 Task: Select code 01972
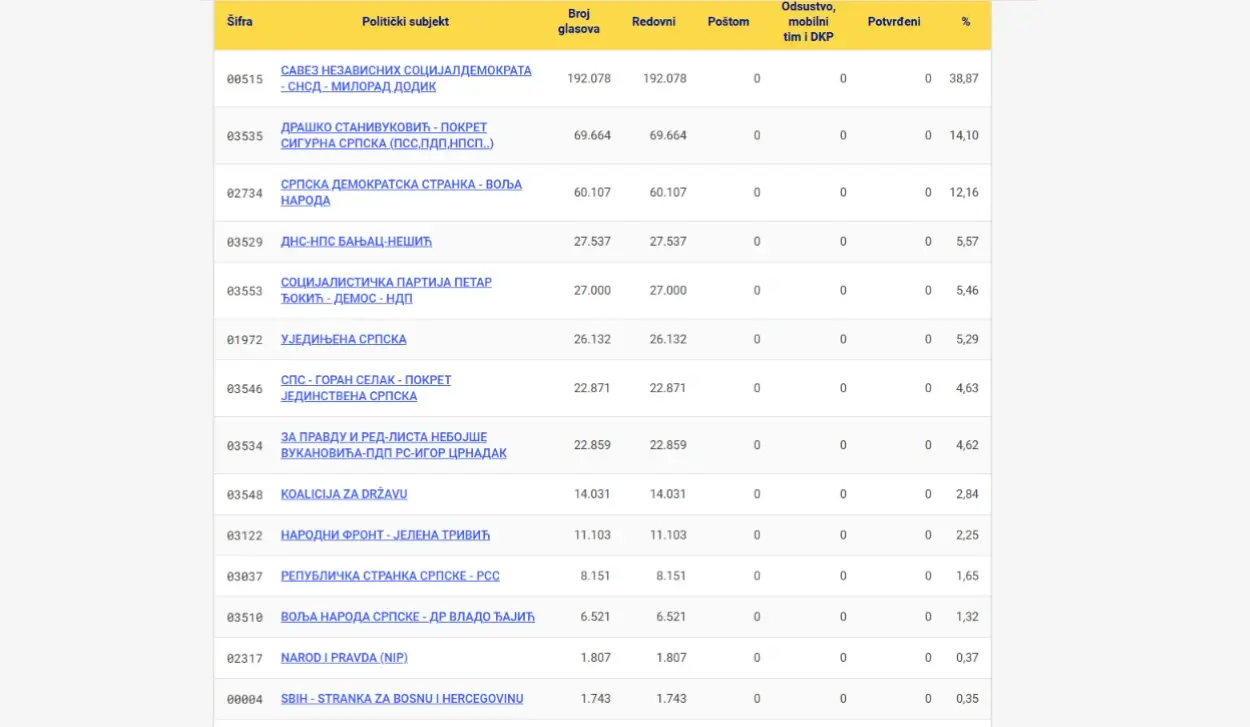(x=245, y=340)
